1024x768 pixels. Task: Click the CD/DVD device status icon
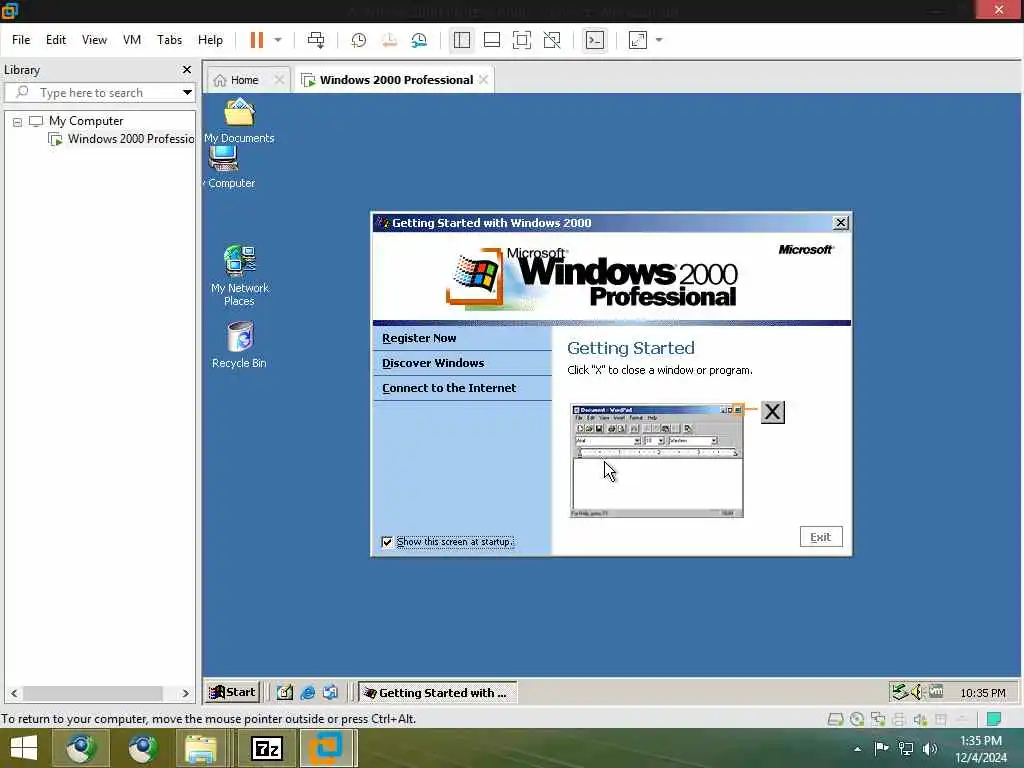[x=857, y=720]
